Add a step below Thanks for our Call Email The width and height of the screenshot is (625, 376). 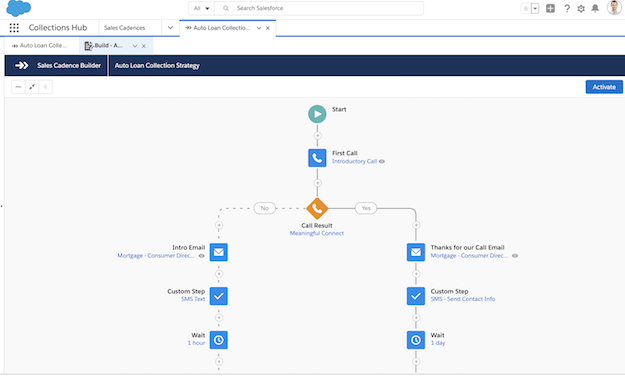tap(416, 274)
